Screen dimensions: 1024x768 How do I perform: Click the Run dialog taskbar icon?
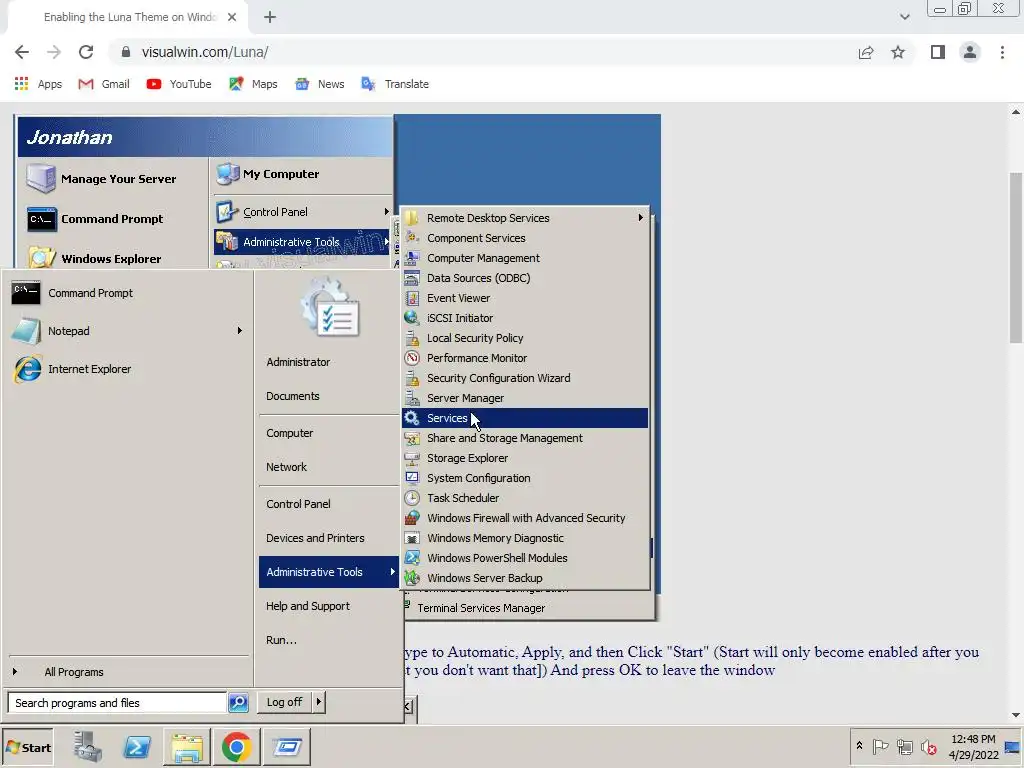[x=287, y=746]
